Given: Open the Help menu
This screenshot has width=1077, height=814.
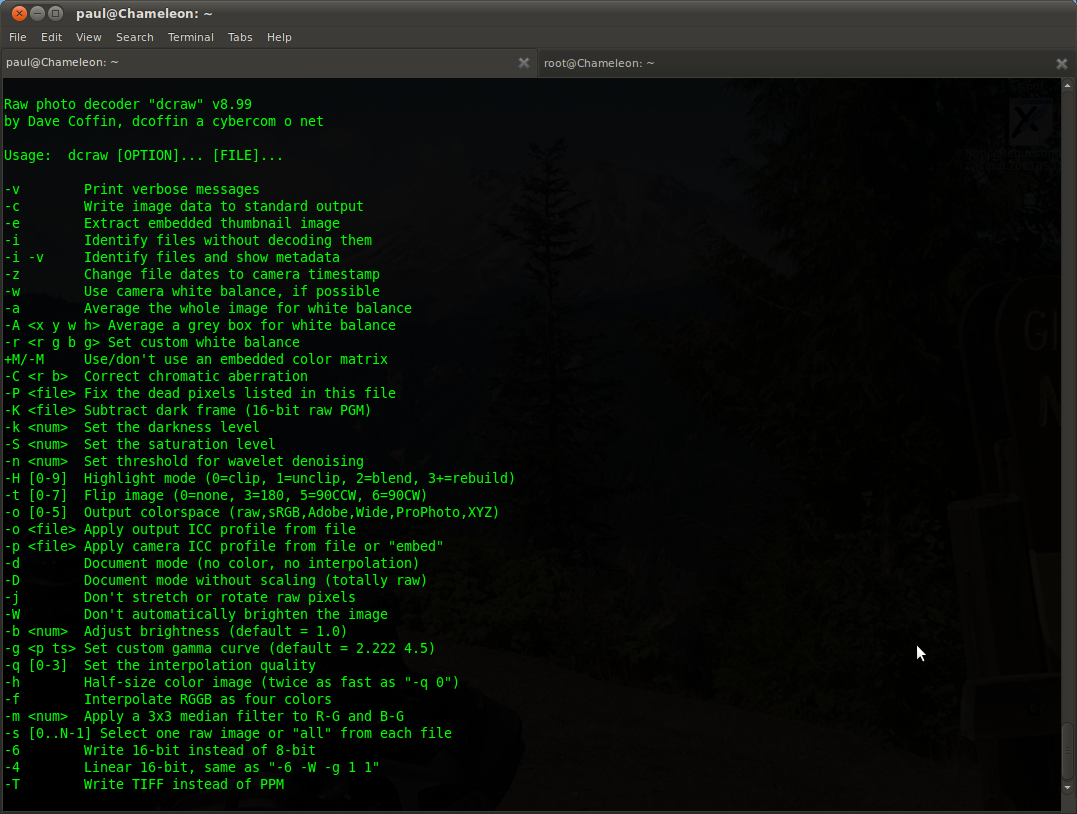Looking at the screenshot, I should 279,37.
